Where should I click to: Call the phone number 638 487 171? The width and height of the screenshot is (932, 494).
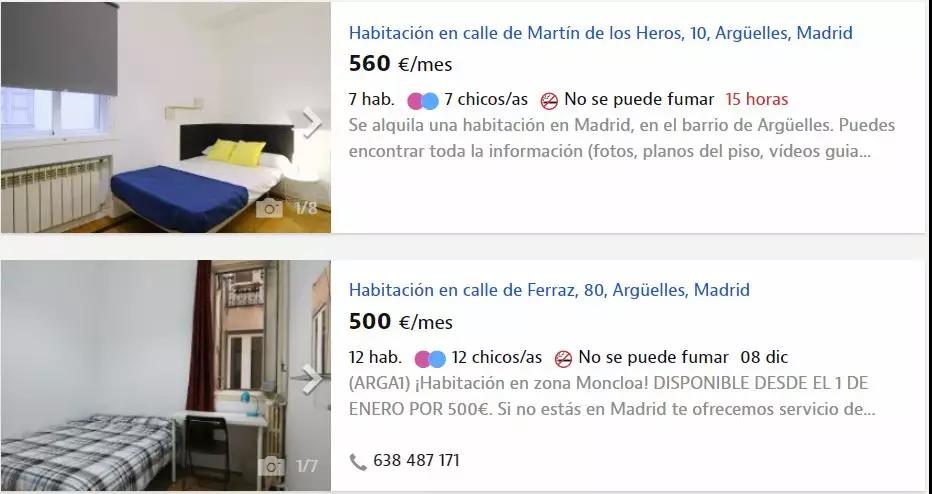click(416, 461)
